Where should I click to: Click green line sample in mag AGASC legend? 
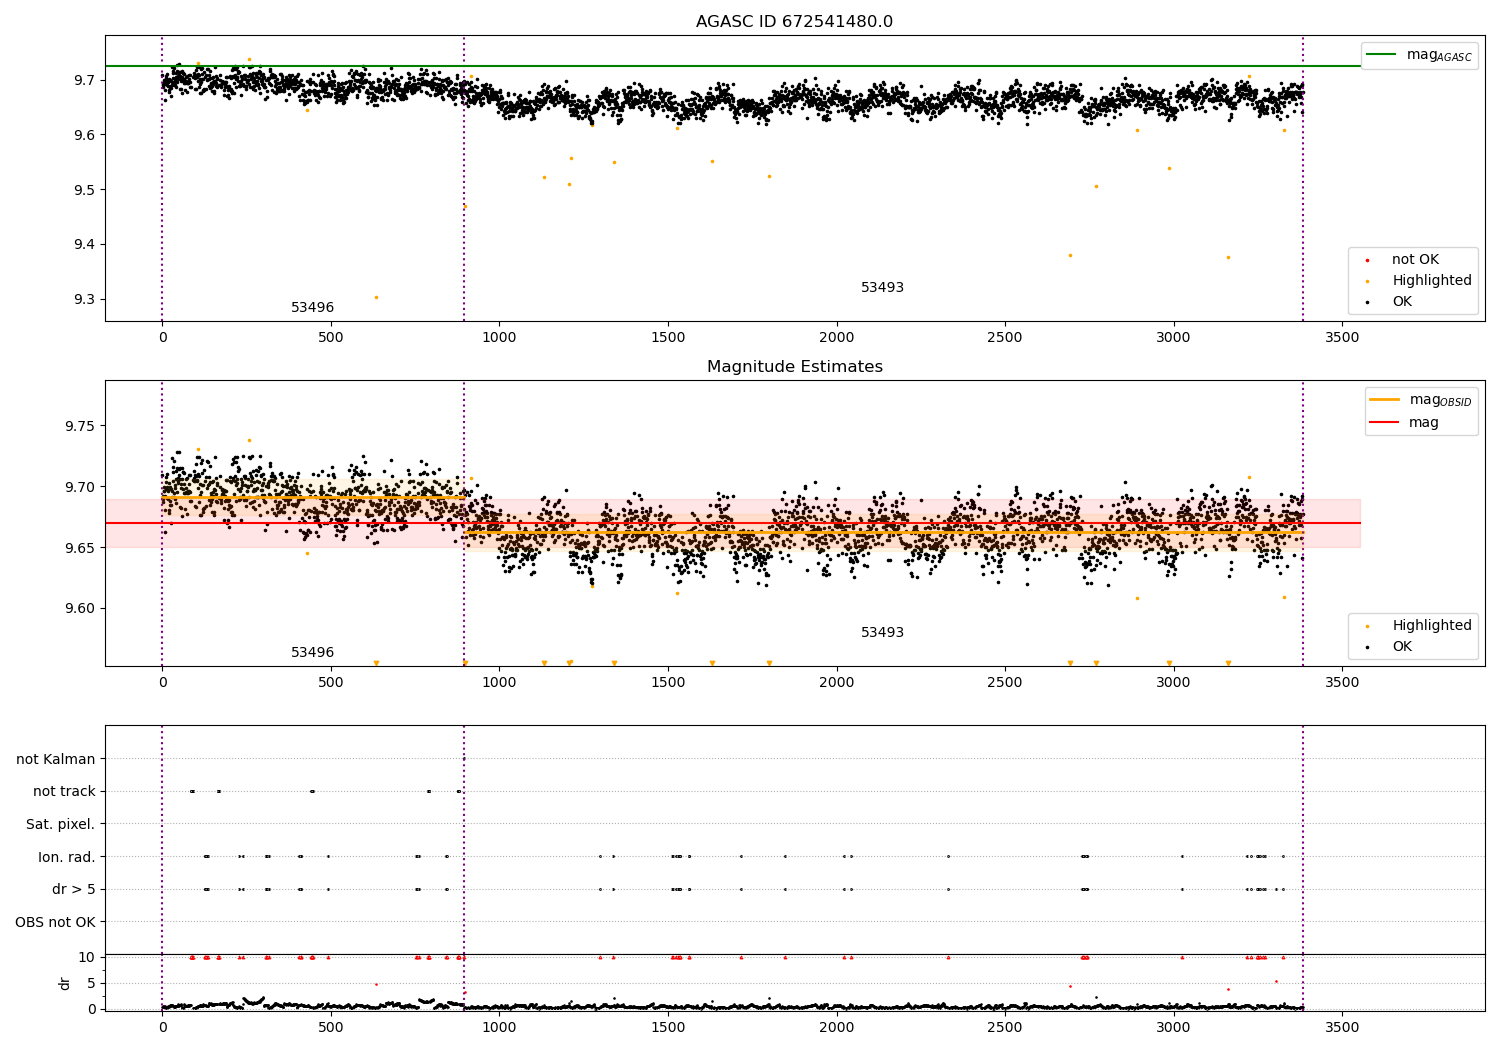[x=1381, y=55]
